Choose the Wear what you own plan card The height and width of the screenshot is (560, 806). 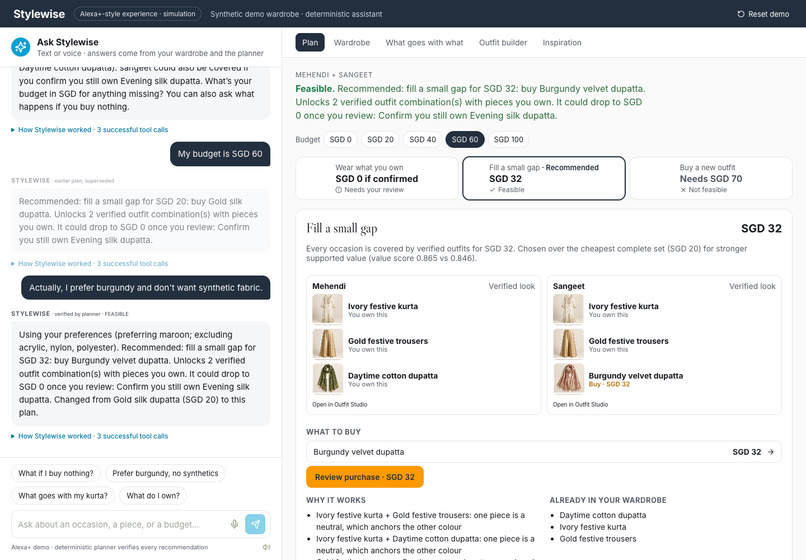(x=377, y=178)
